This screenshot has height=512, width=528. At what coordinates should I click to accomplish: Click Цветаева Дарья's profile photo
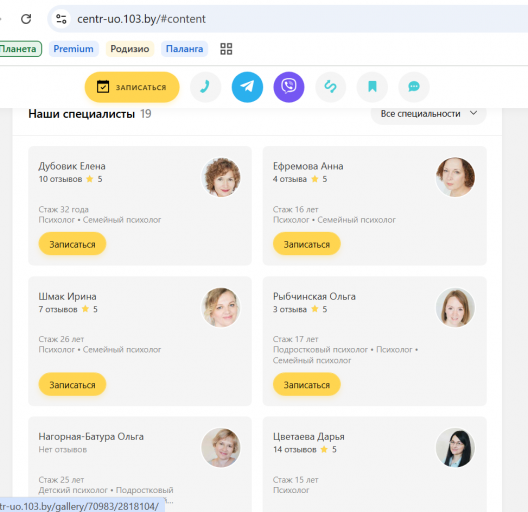[x=455, y=448]
